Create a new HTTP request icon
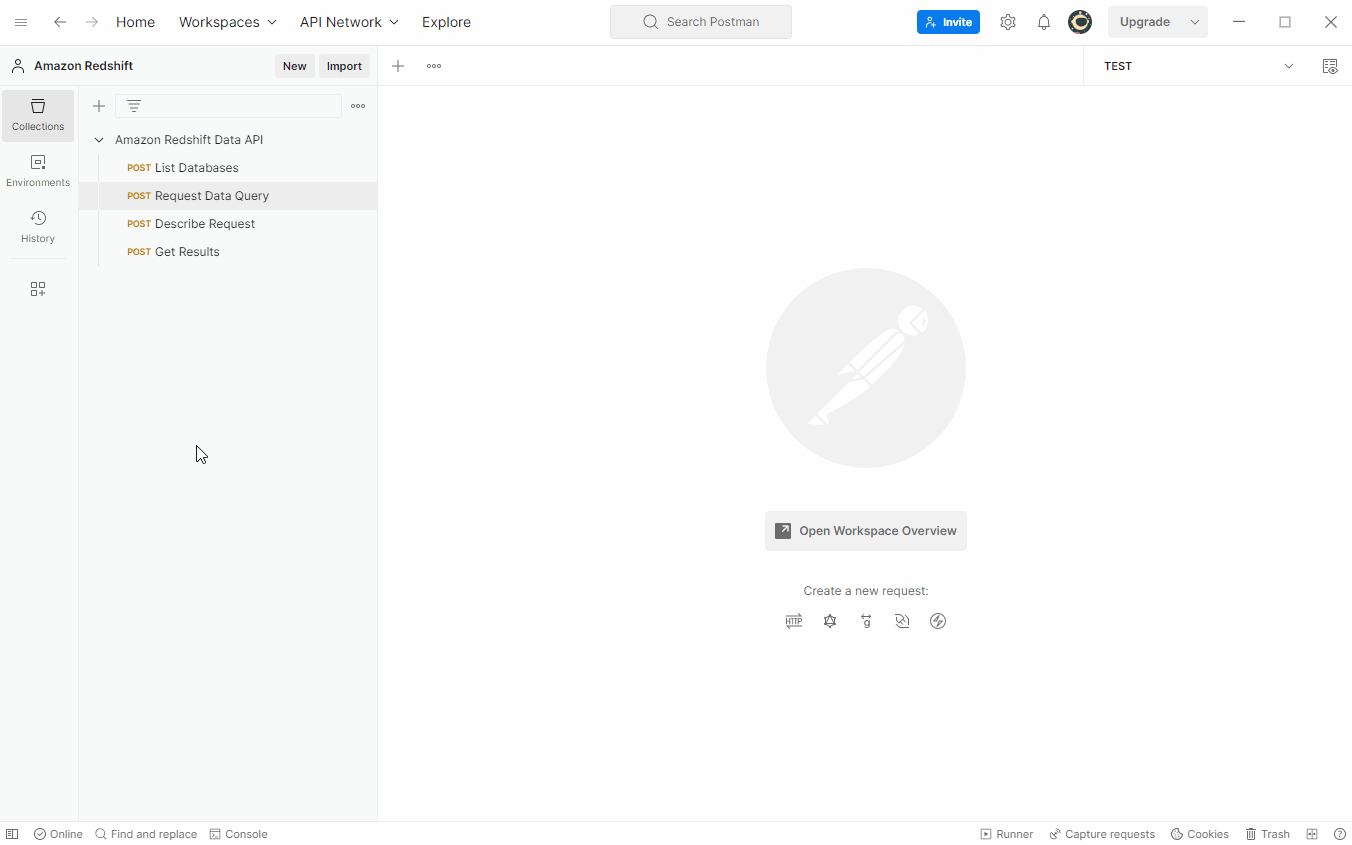Image resolution: width=1352 pixels, height=845 pixels. 794,621
